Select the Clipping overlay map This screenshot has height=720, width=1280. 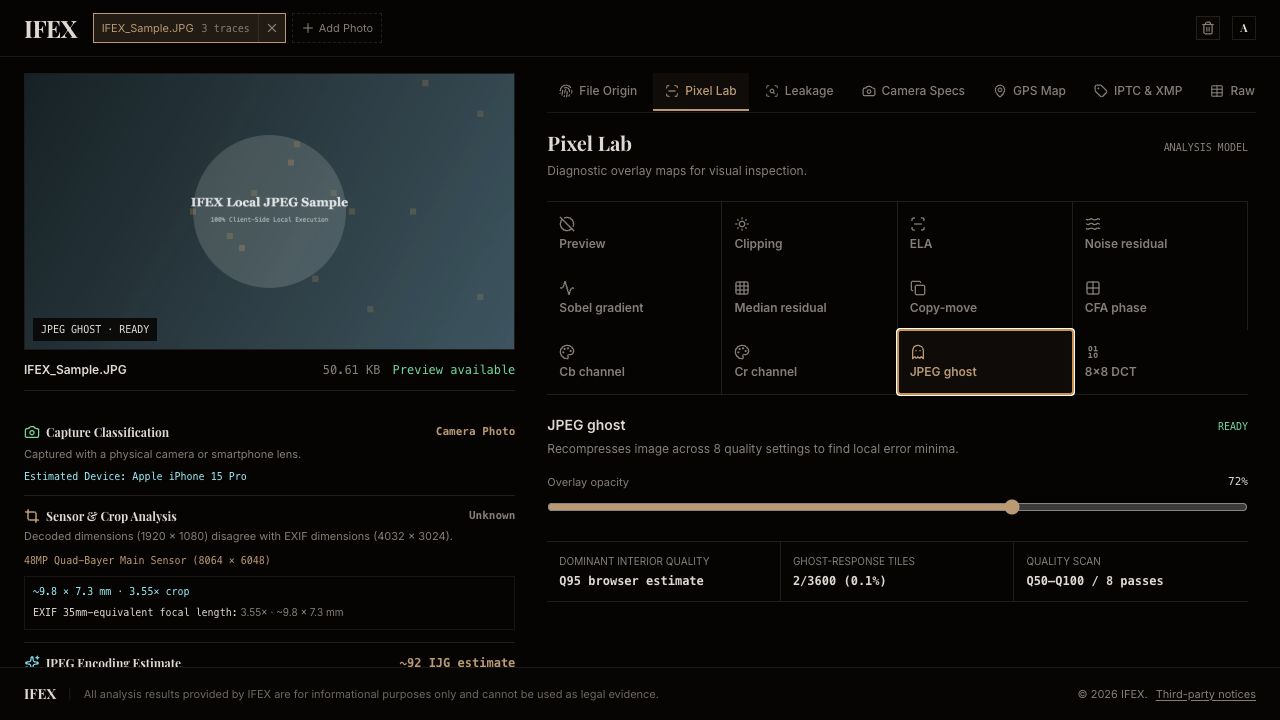(x=809, y=234)
